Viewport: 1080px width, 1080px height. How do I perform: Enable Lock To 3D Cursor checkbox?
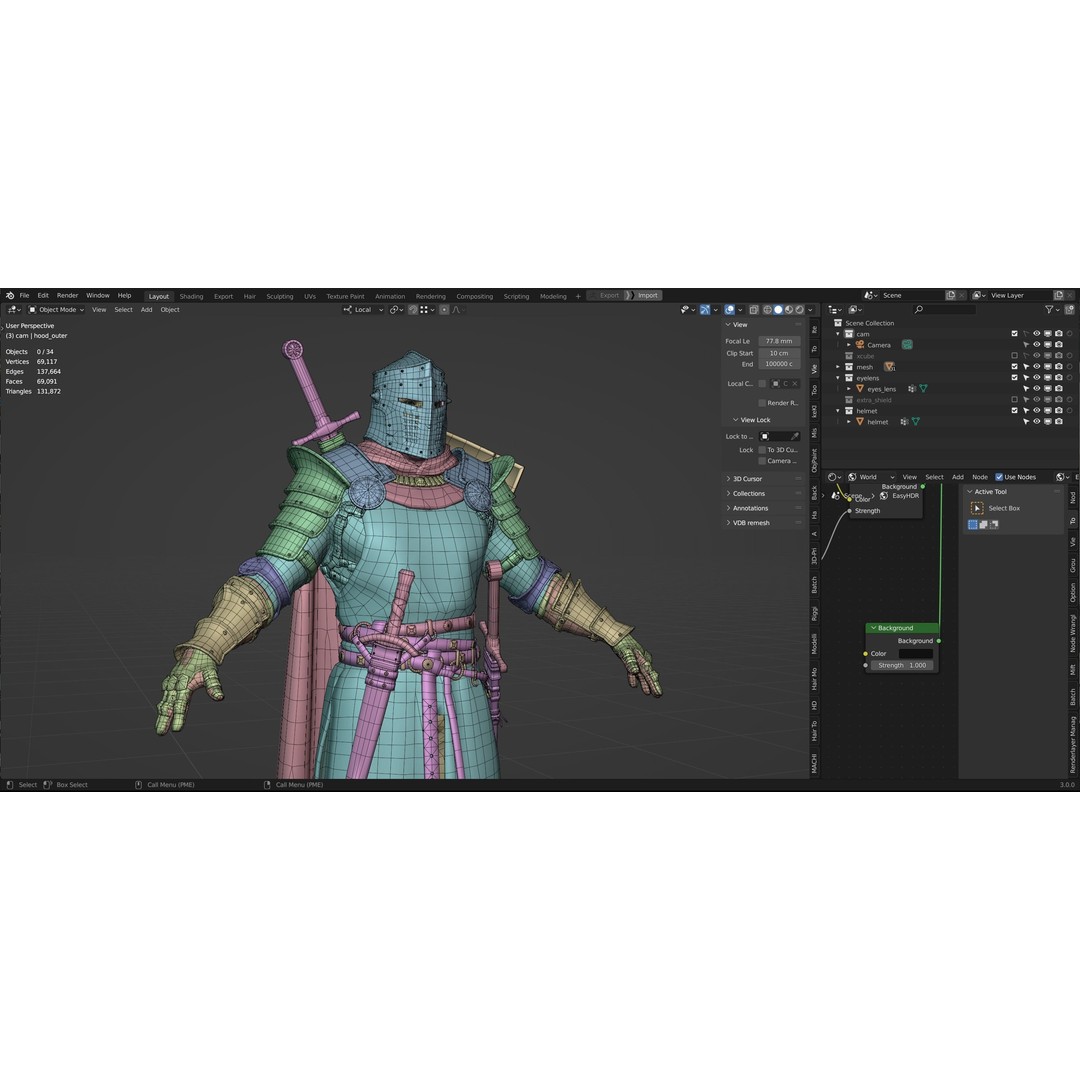point(762,450)
